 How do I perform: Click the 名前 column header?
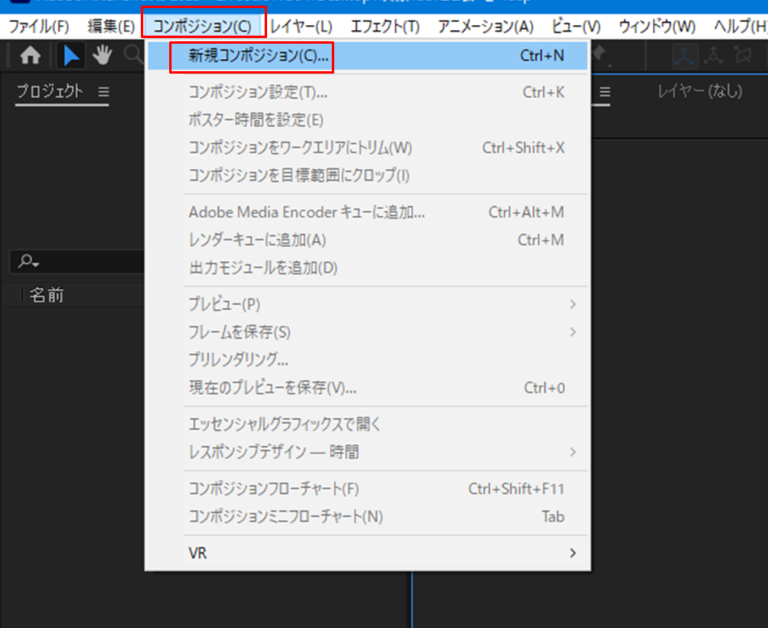pos(47,295)
